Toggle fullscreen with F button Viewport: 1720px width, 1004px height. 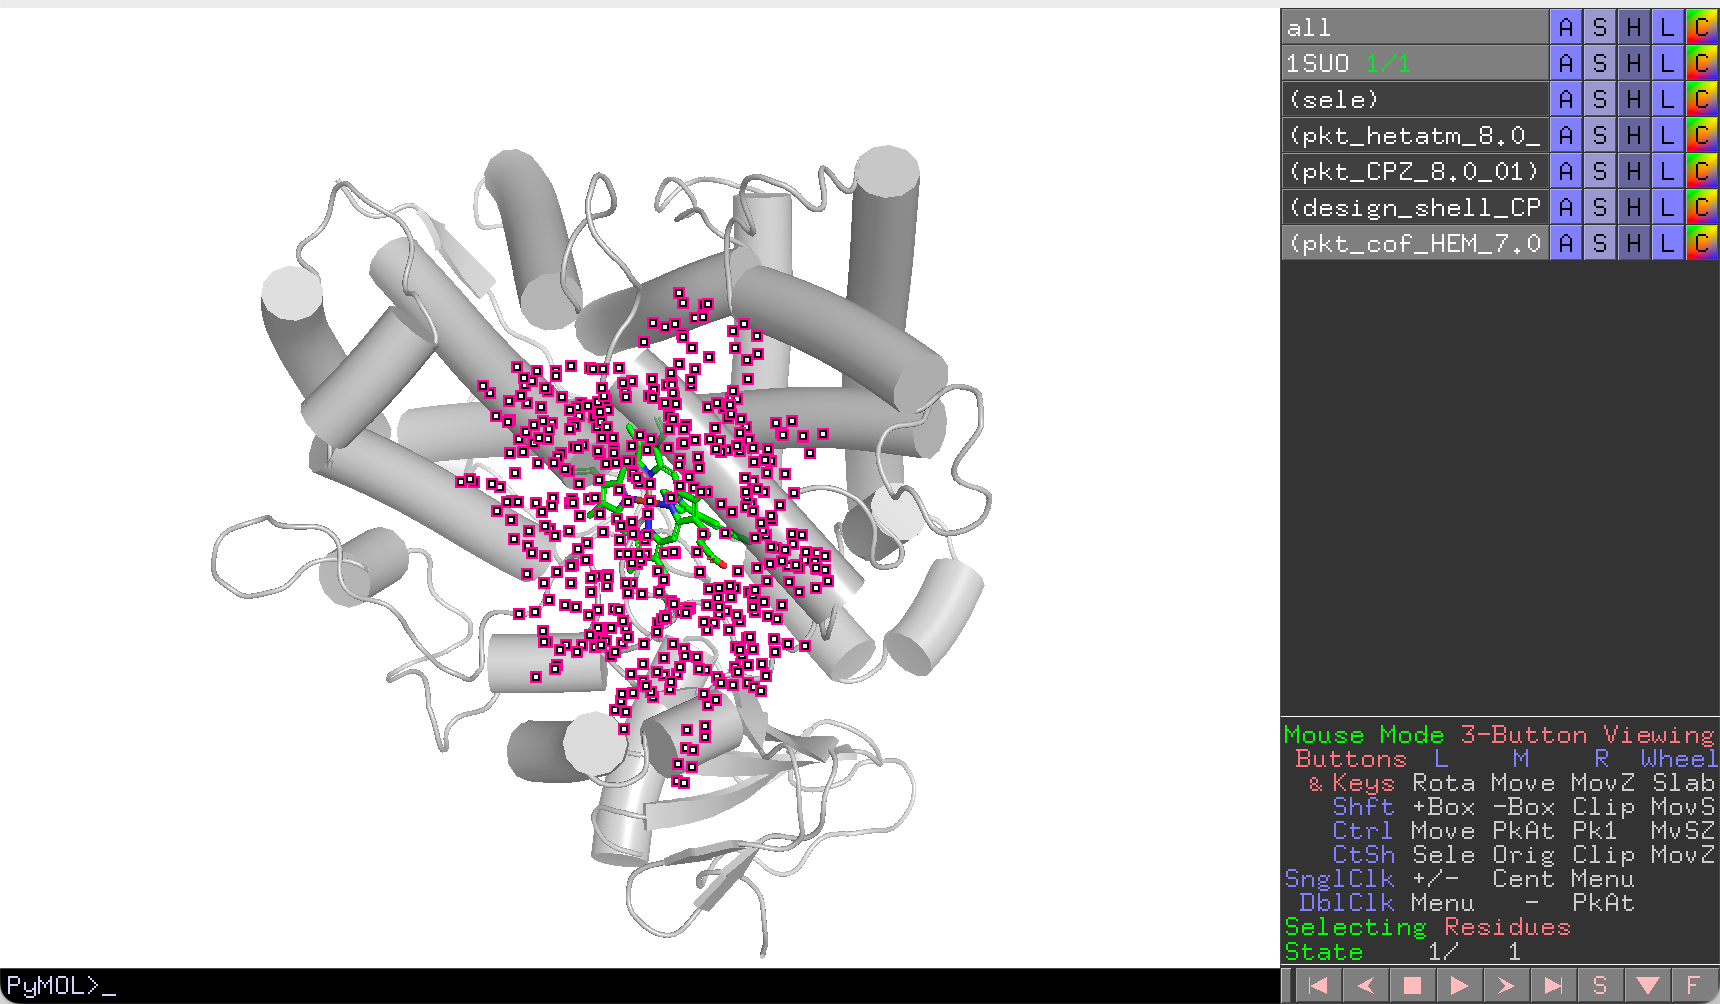click(1693, 985)
